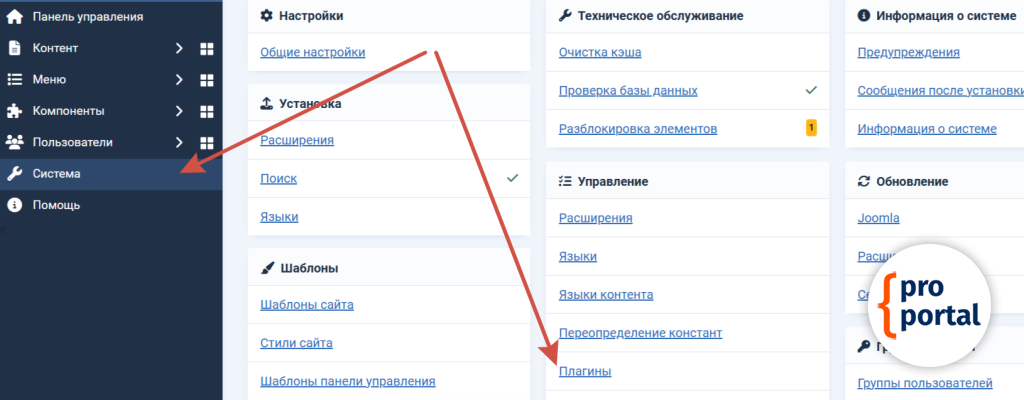Click the info icon next to Помощь
1024x400 pixels.
pos(15,205)
